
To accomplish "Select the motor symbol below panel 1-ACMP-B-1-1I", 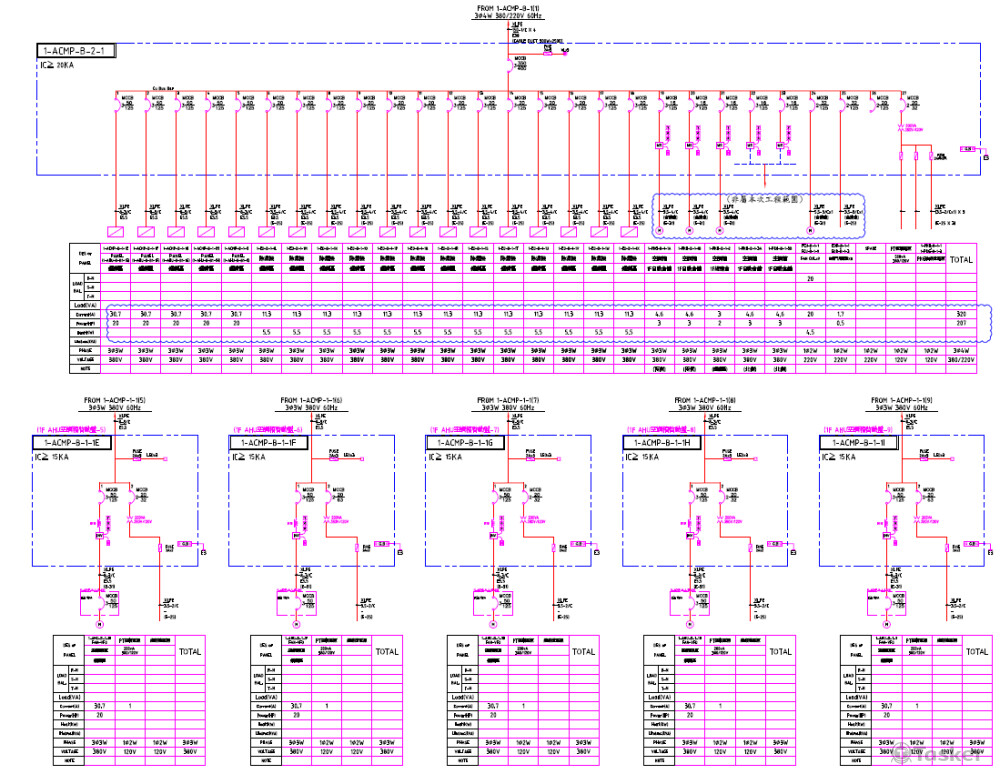I will (x=886, y=624).
